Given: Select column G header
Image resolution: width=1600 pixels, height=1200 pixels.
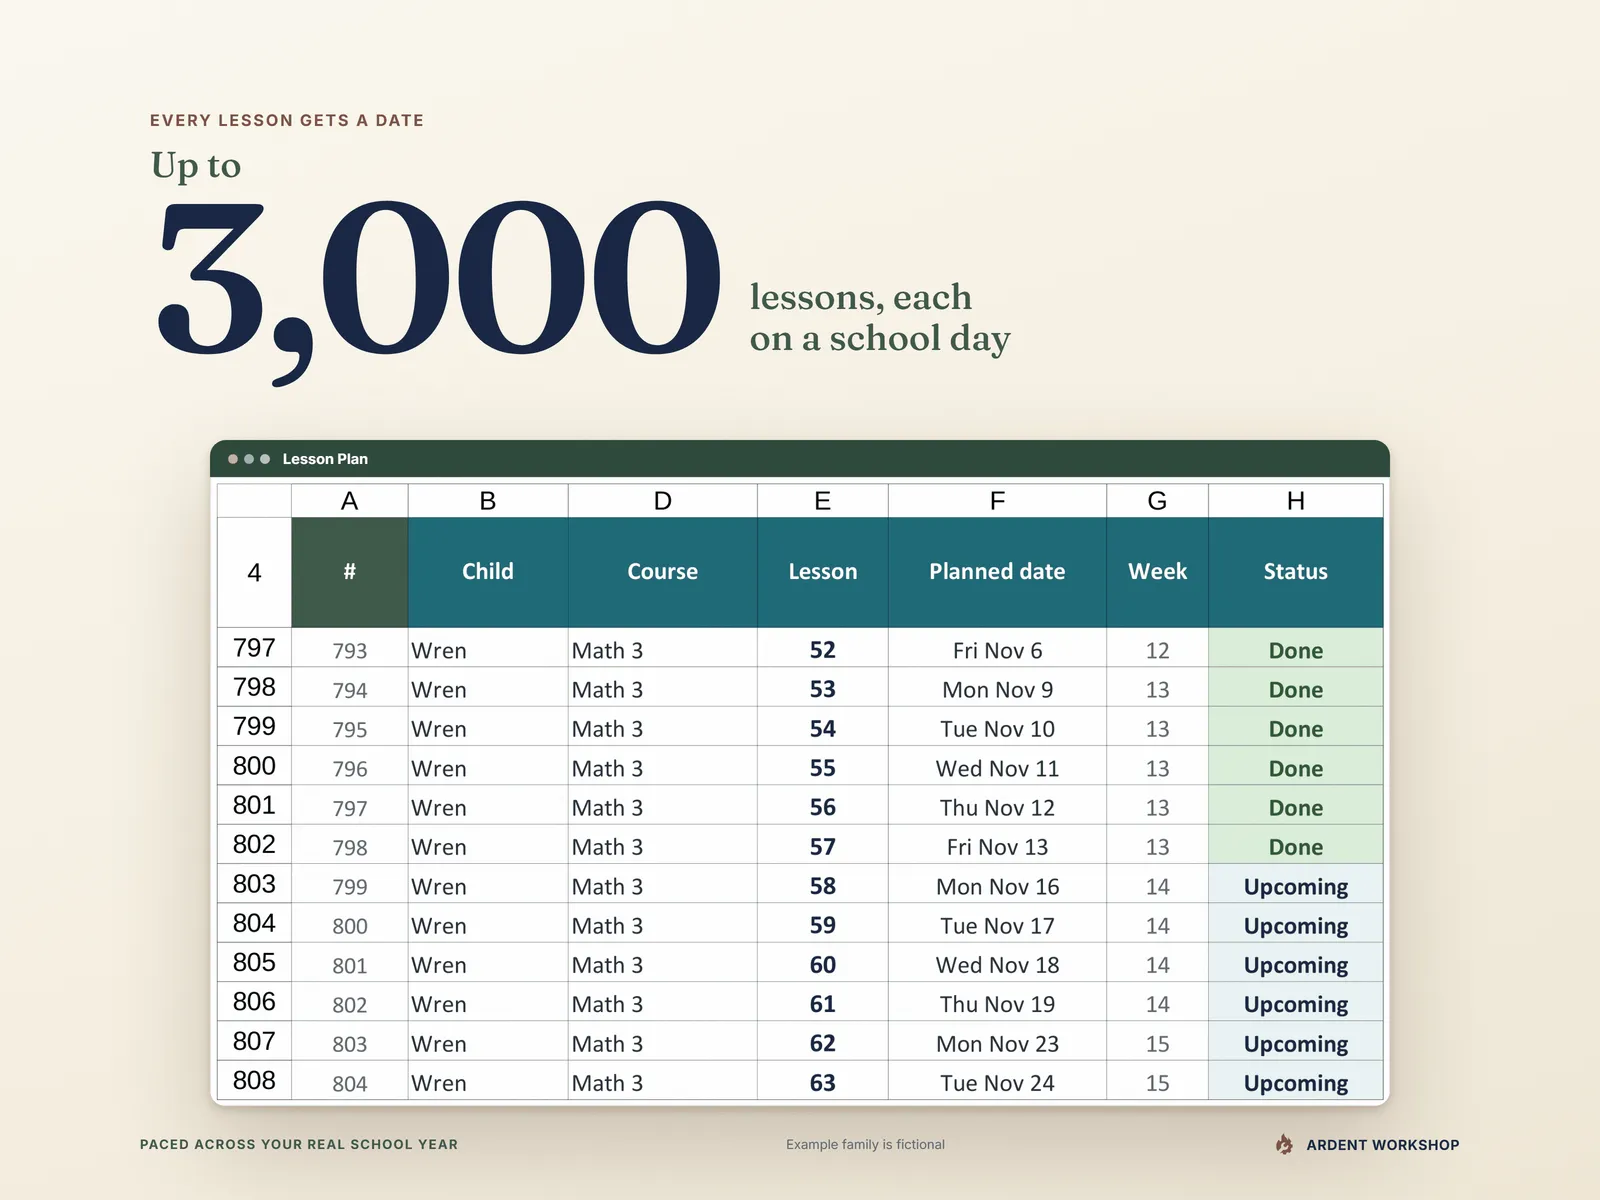Looking at the screenshot, I should pyautogui.click(x=1157, y=501).
